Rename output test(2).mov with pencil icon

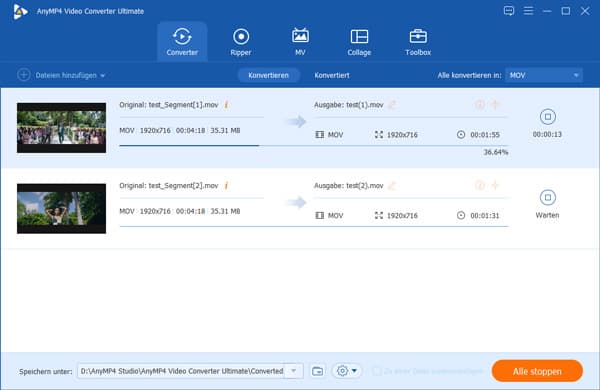[x=392, y=186]
